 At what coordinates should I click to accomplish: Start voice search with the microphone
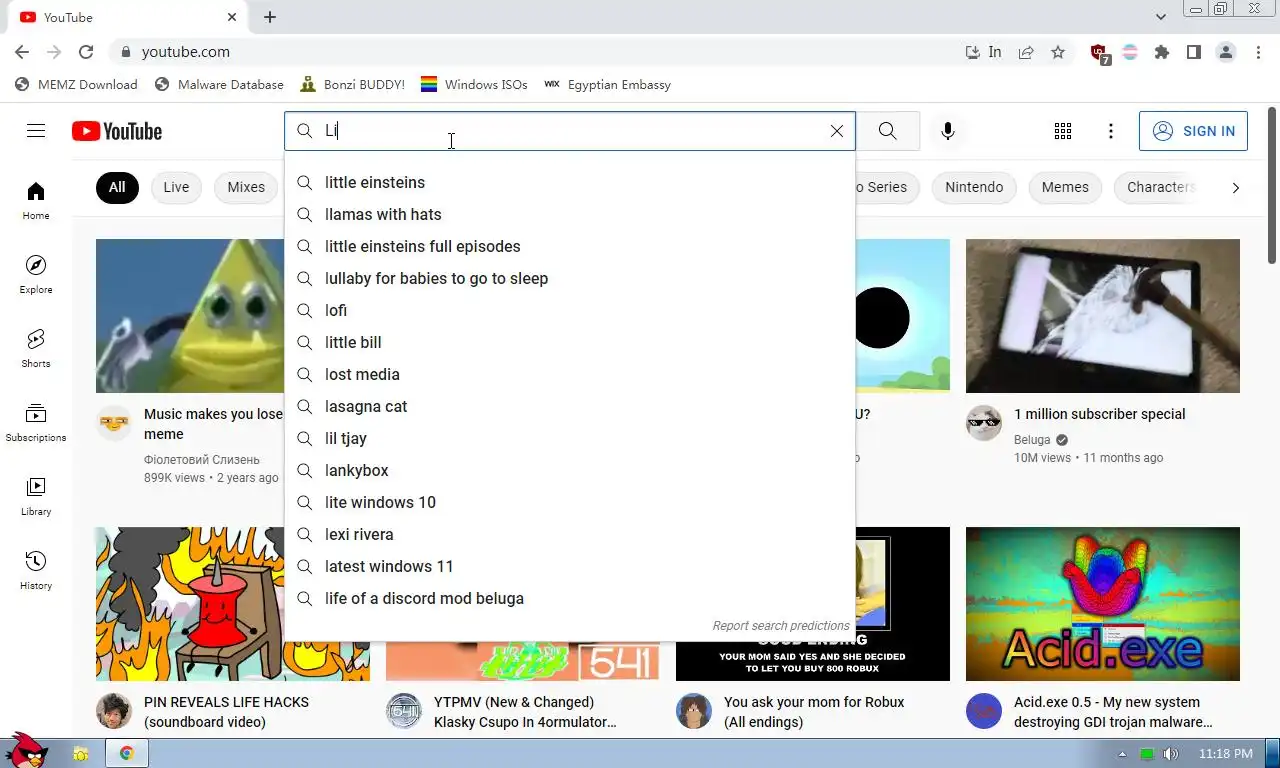948,131
